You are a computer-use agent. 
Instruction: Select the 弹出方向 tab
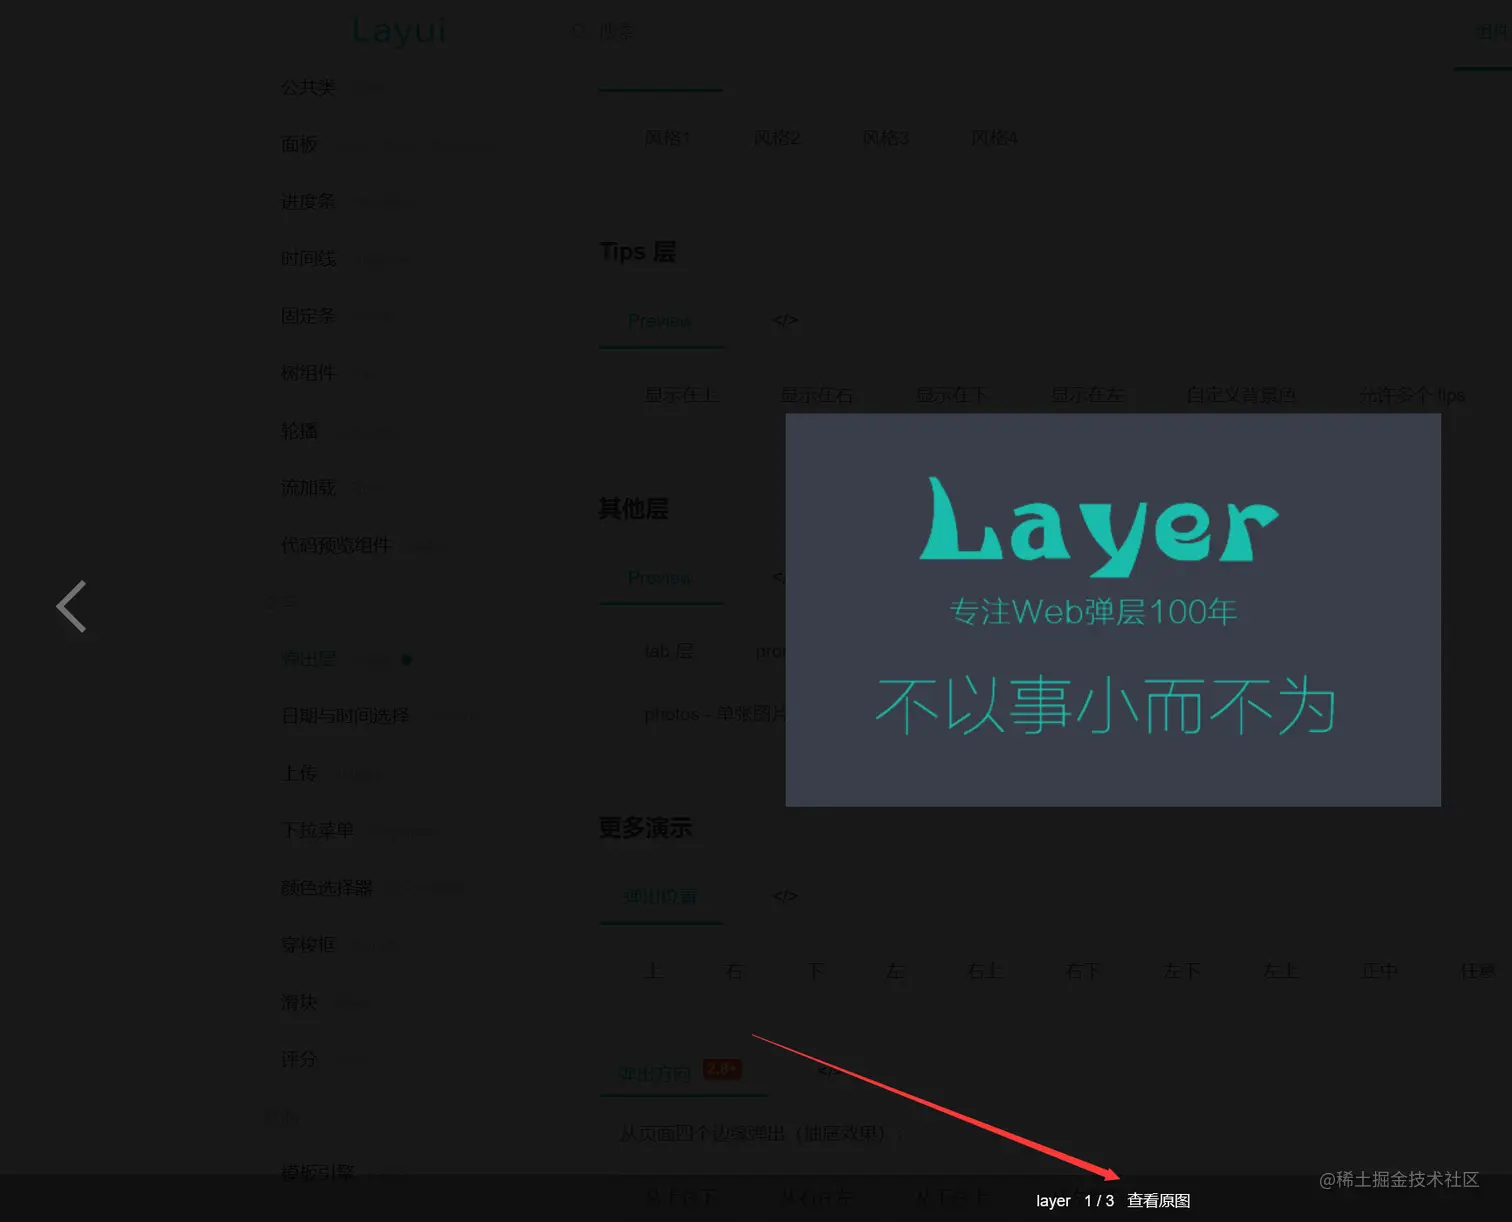(x=654, y=1074)
